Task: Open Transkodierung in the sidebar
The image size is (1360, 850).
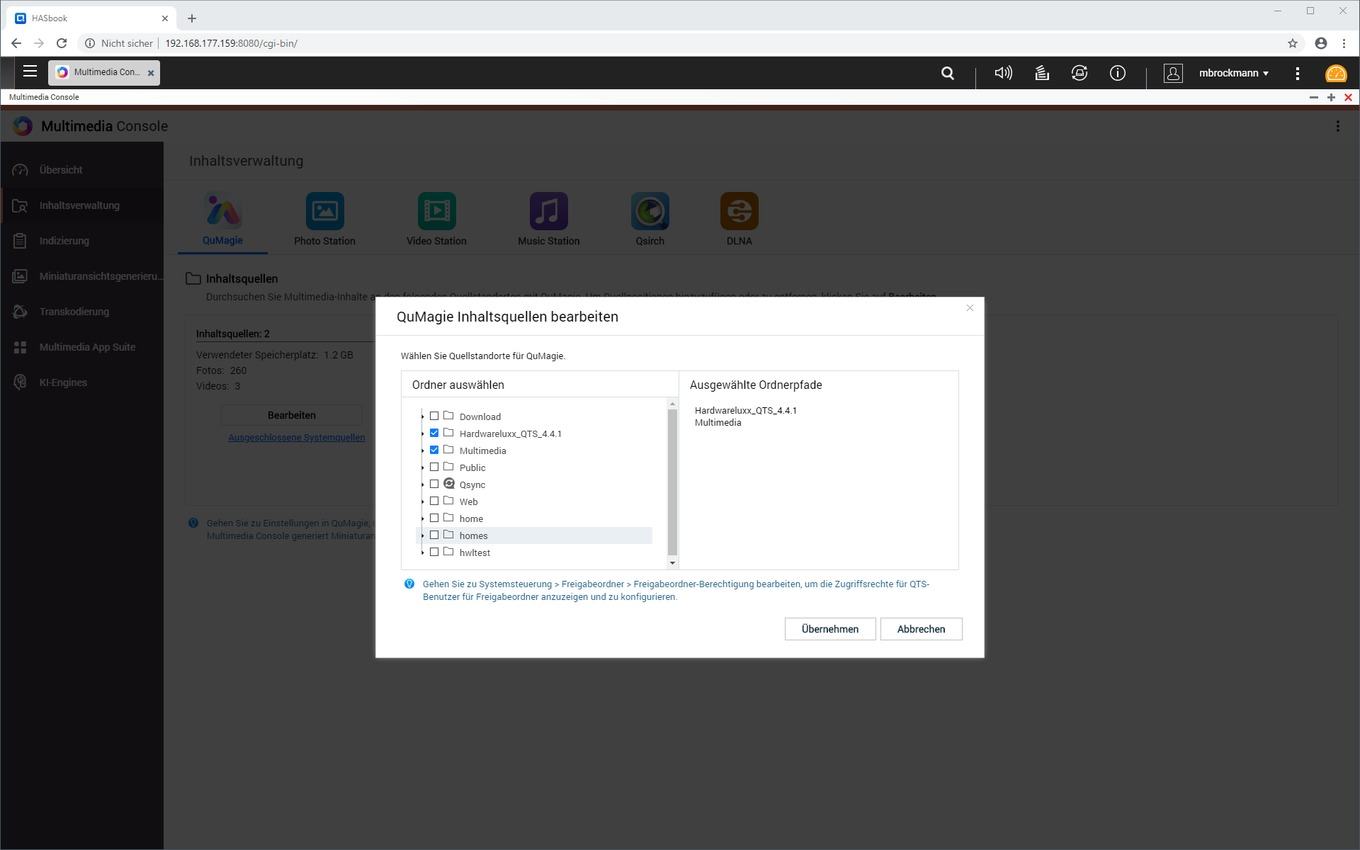Action: [x=82, y=312]
